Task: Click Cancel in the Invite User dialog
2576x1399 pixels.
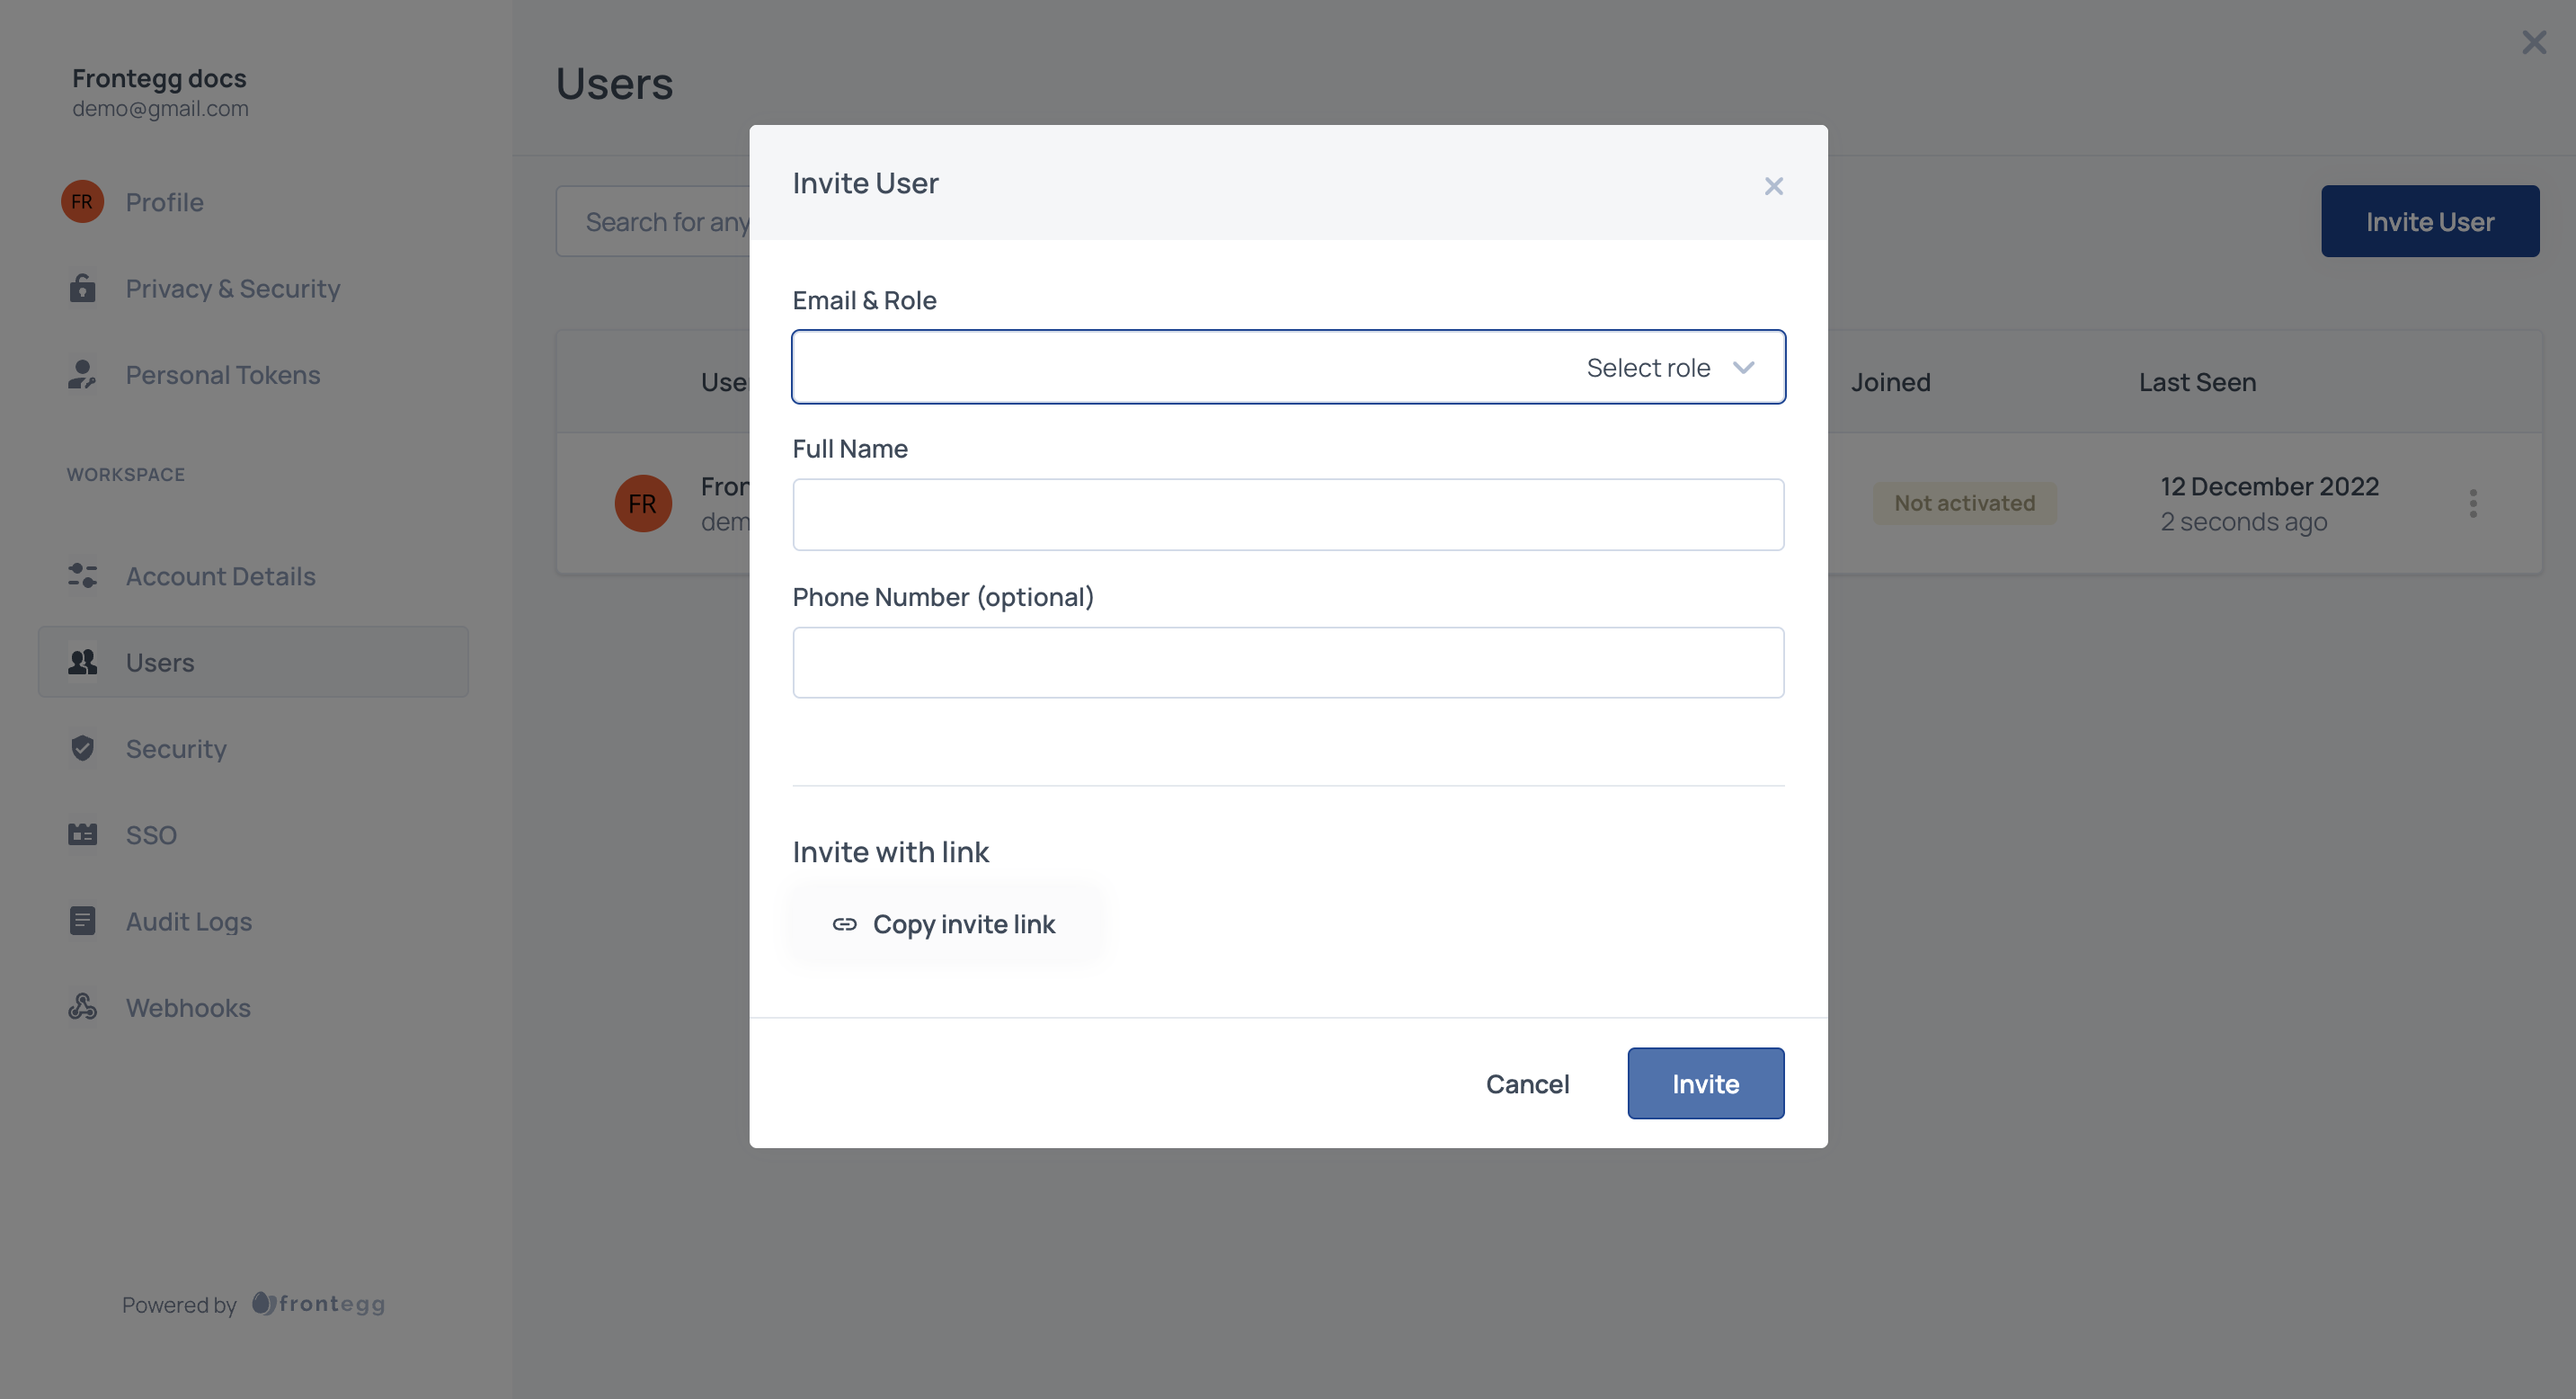Action: 1527,1084
